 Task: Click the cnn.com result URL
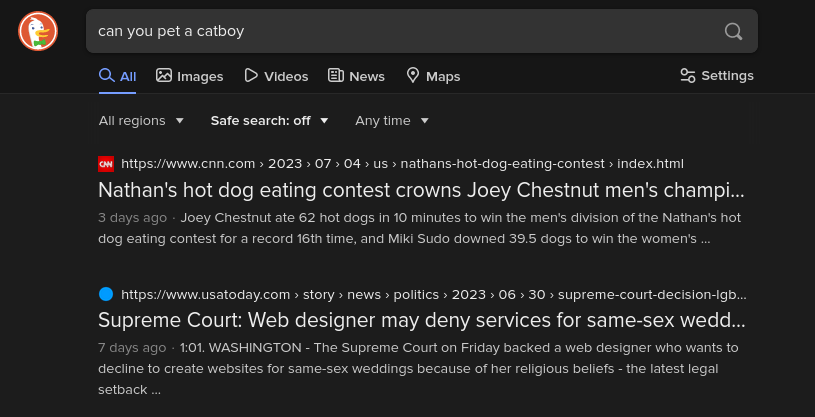click(x=402, y=164)
